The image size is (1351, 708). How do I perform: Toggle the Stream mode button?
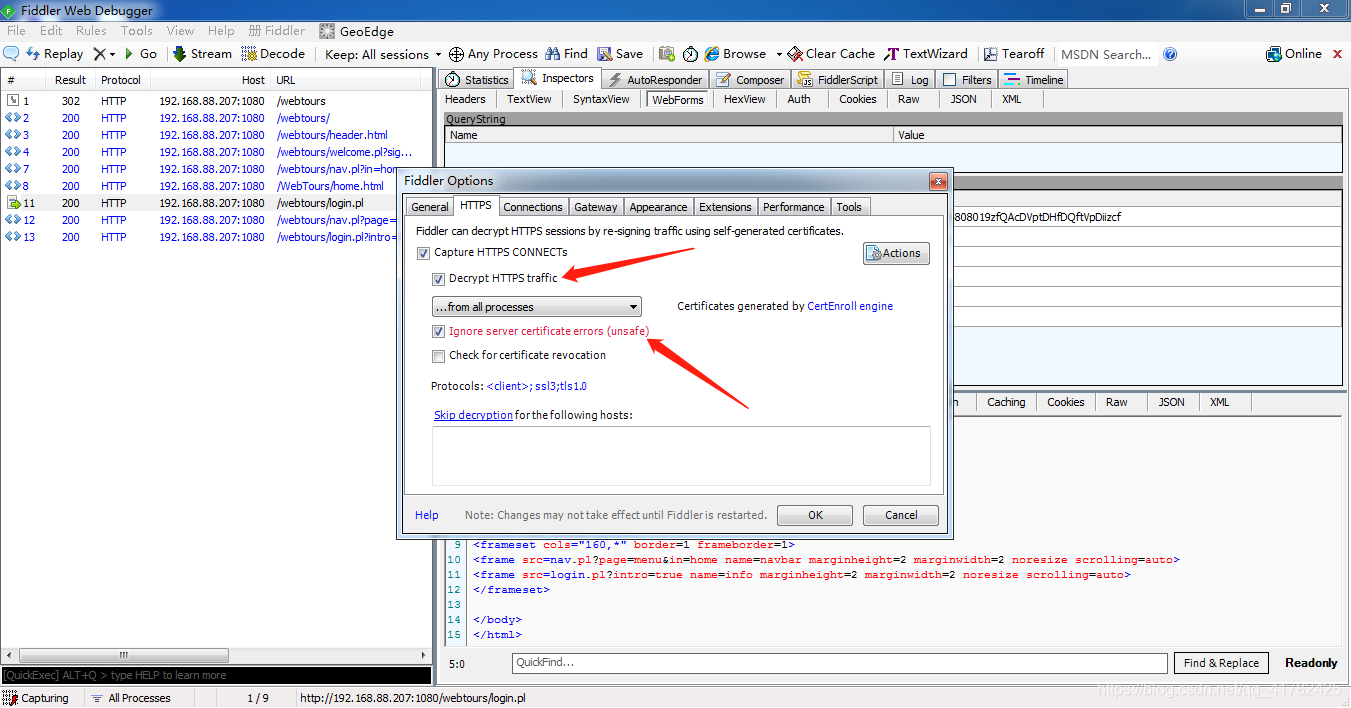pos(202,54)
